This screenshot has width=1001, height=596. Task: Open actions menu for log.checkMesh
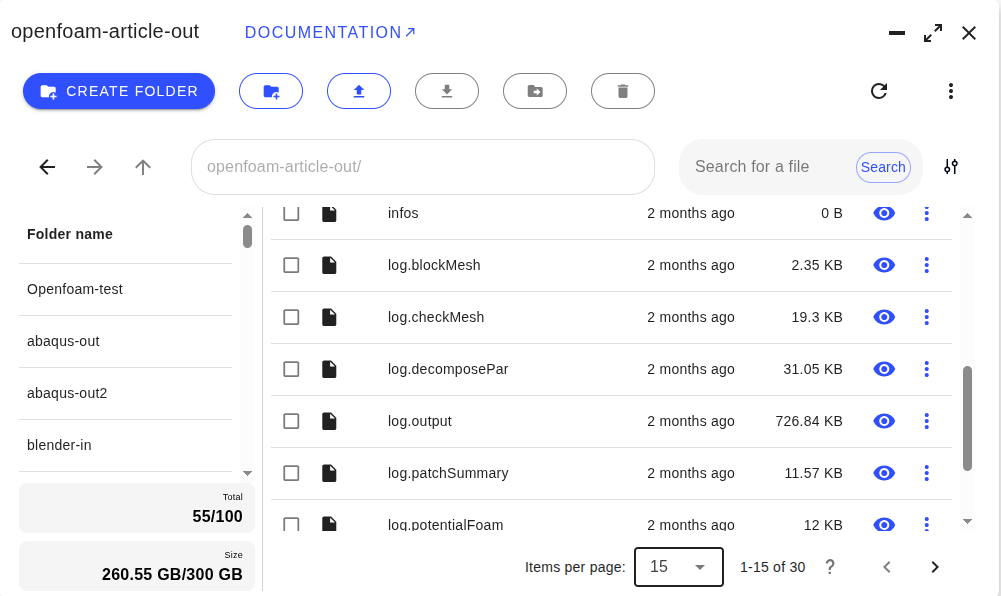[926, 317]
